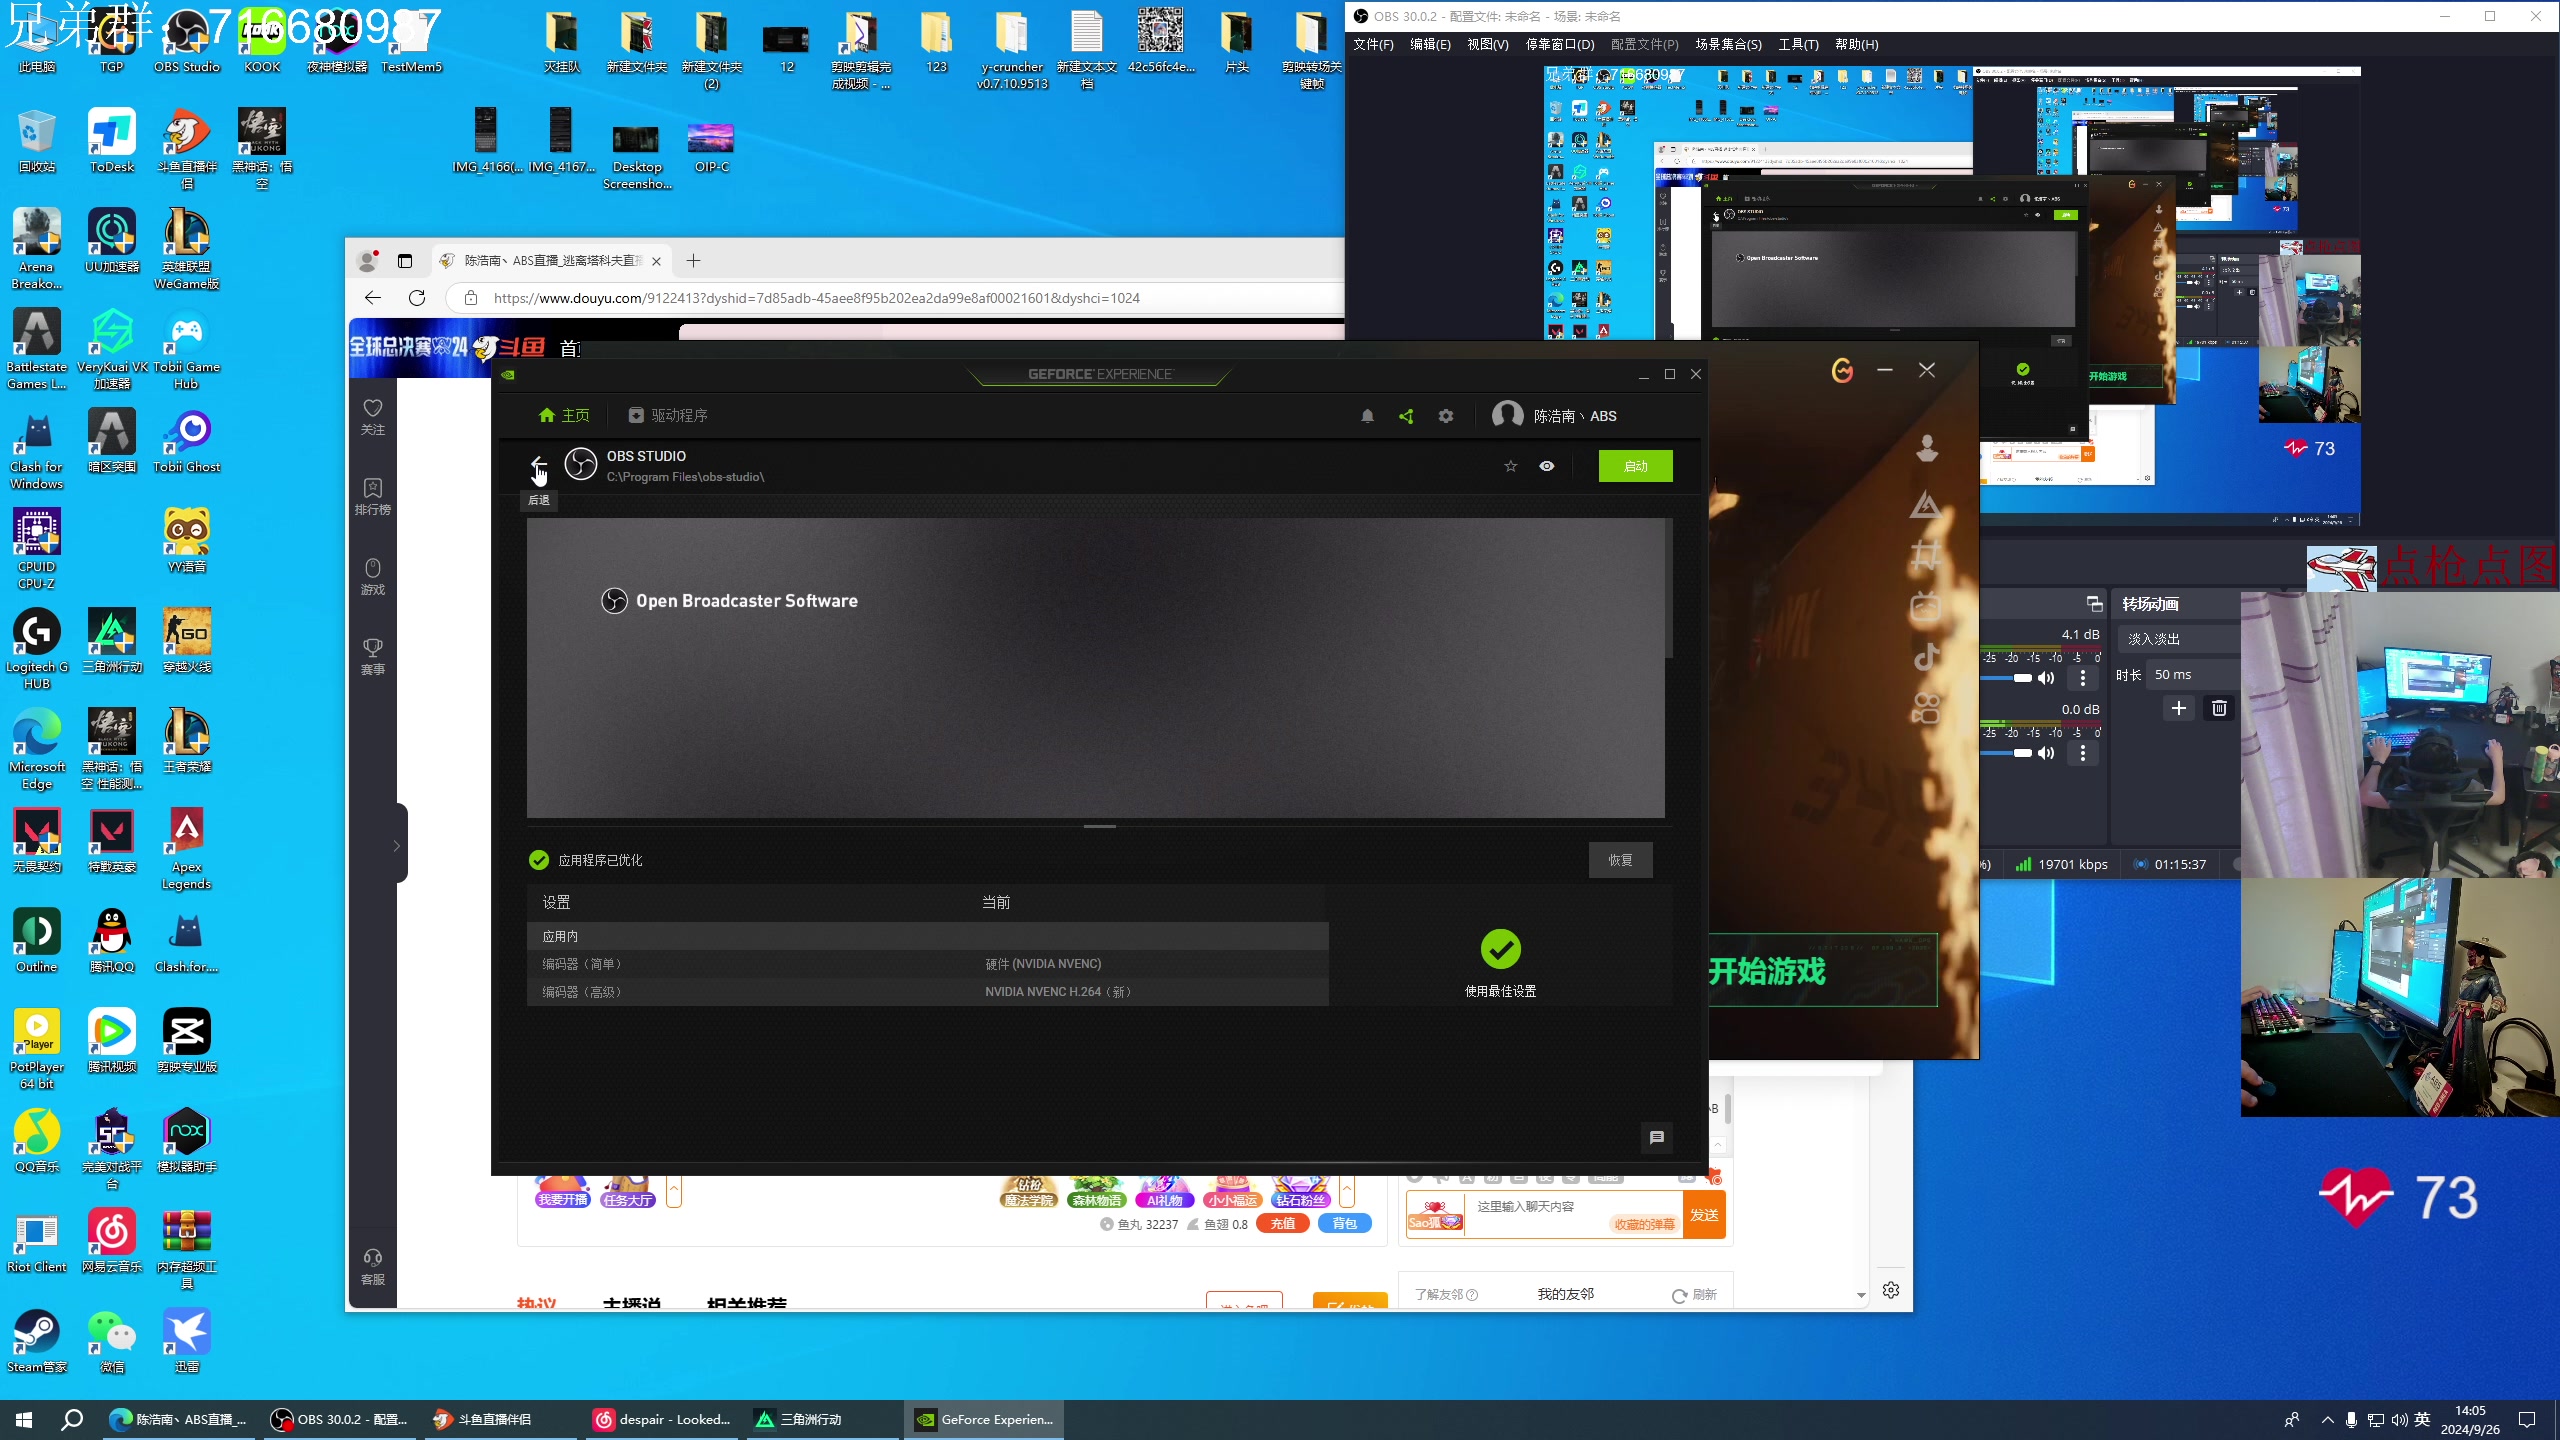The width and height of the screenshot is (2560, 1440).
Task: Open options menu for the 0.0 dB channel
Action: pos(2083,753)
